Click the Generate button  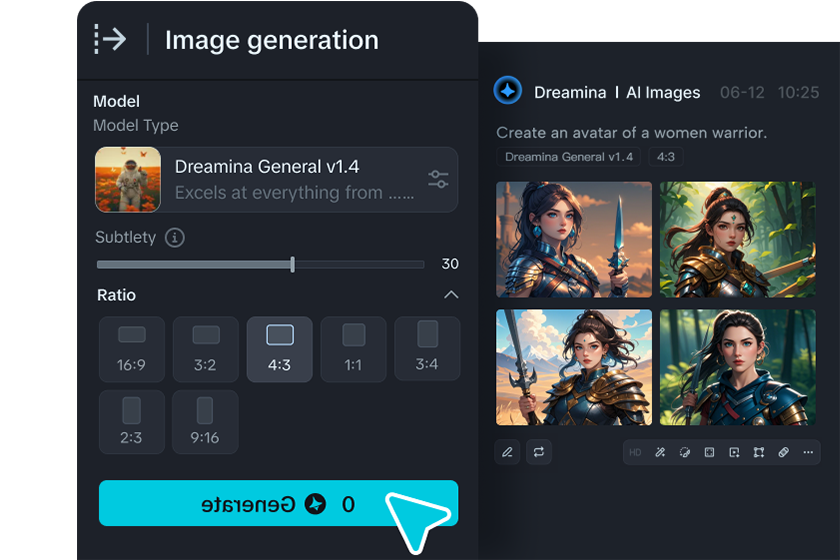click(x=279, y=503)
